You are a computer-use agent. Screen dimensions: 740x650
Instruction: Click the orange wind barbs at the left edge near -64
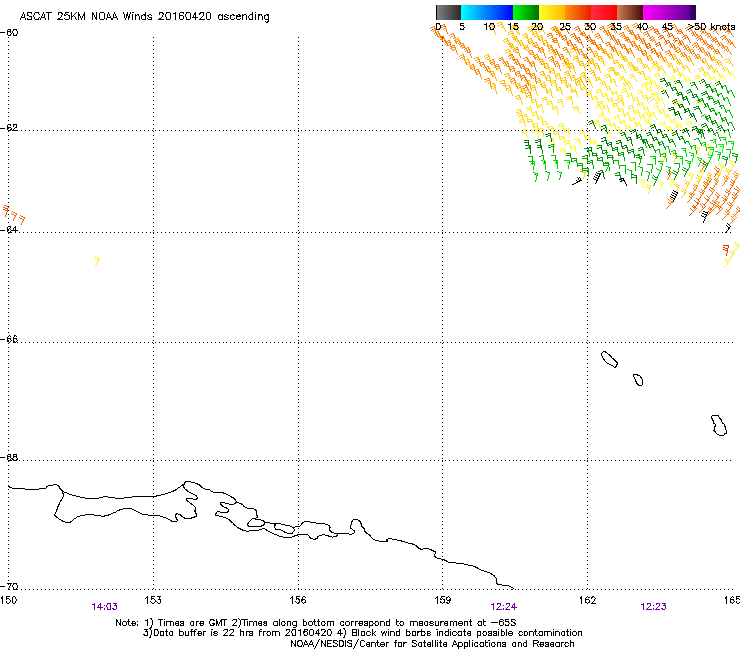coord(14,215)
